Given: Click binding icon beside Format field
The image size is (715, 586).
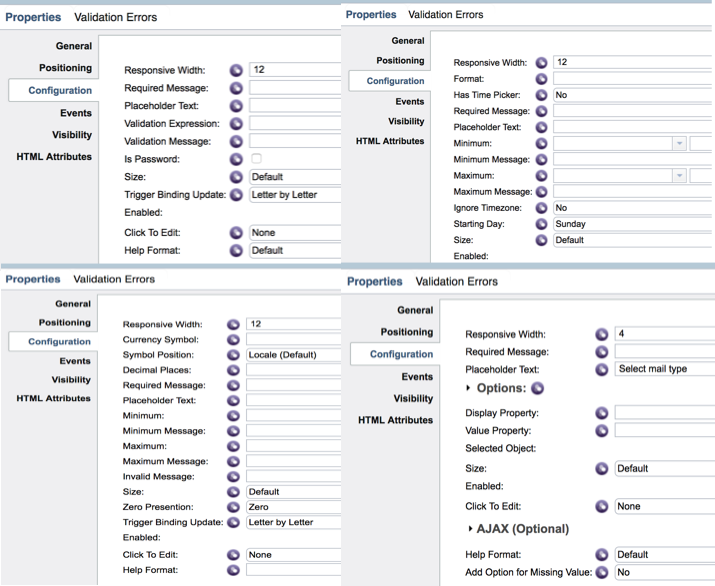Looking at the screenshot, I should (541, 79).
